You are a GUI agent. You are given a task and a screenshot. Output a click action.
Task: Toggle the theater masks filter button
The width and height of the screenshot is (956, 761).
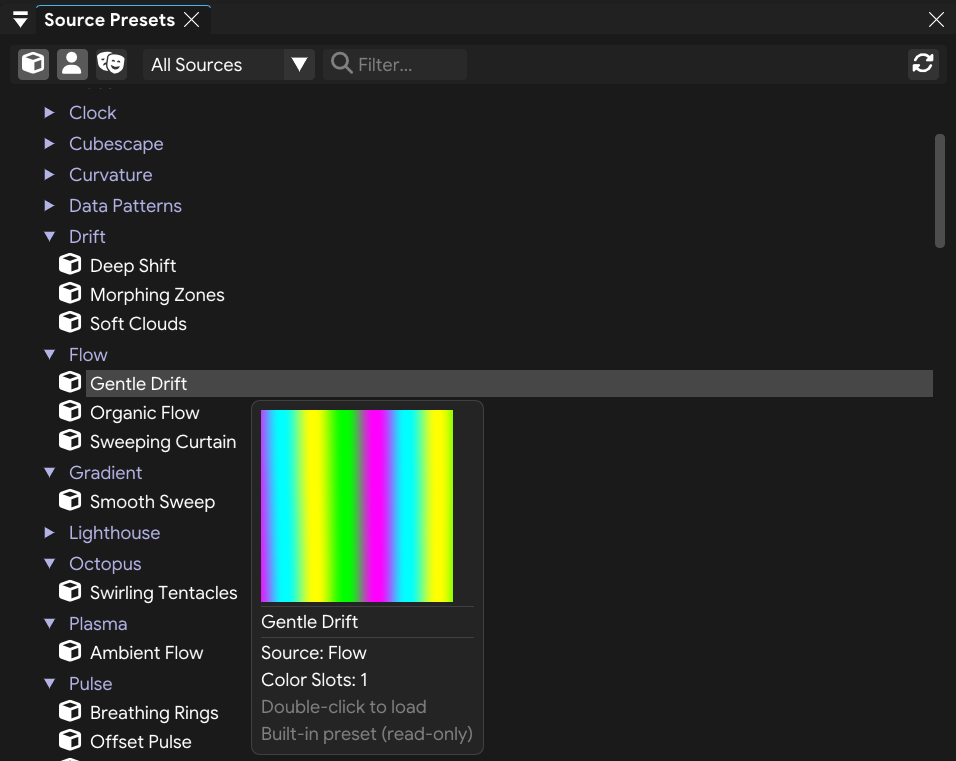pos(111,64)
